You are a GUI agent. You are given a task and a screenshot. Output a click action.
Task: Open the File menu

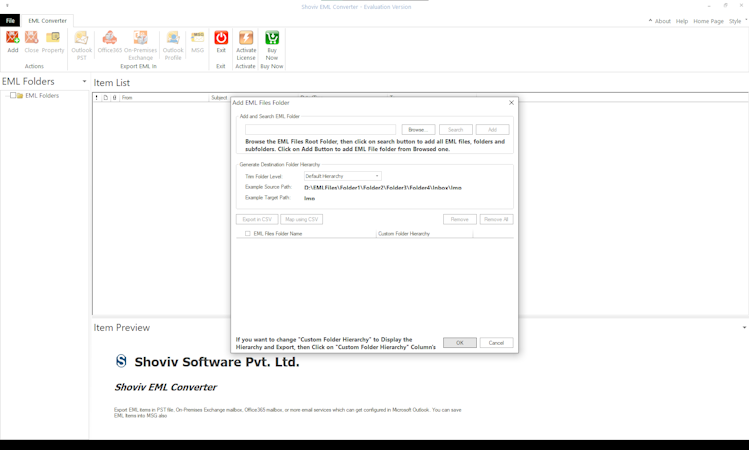tap(10, 21)
